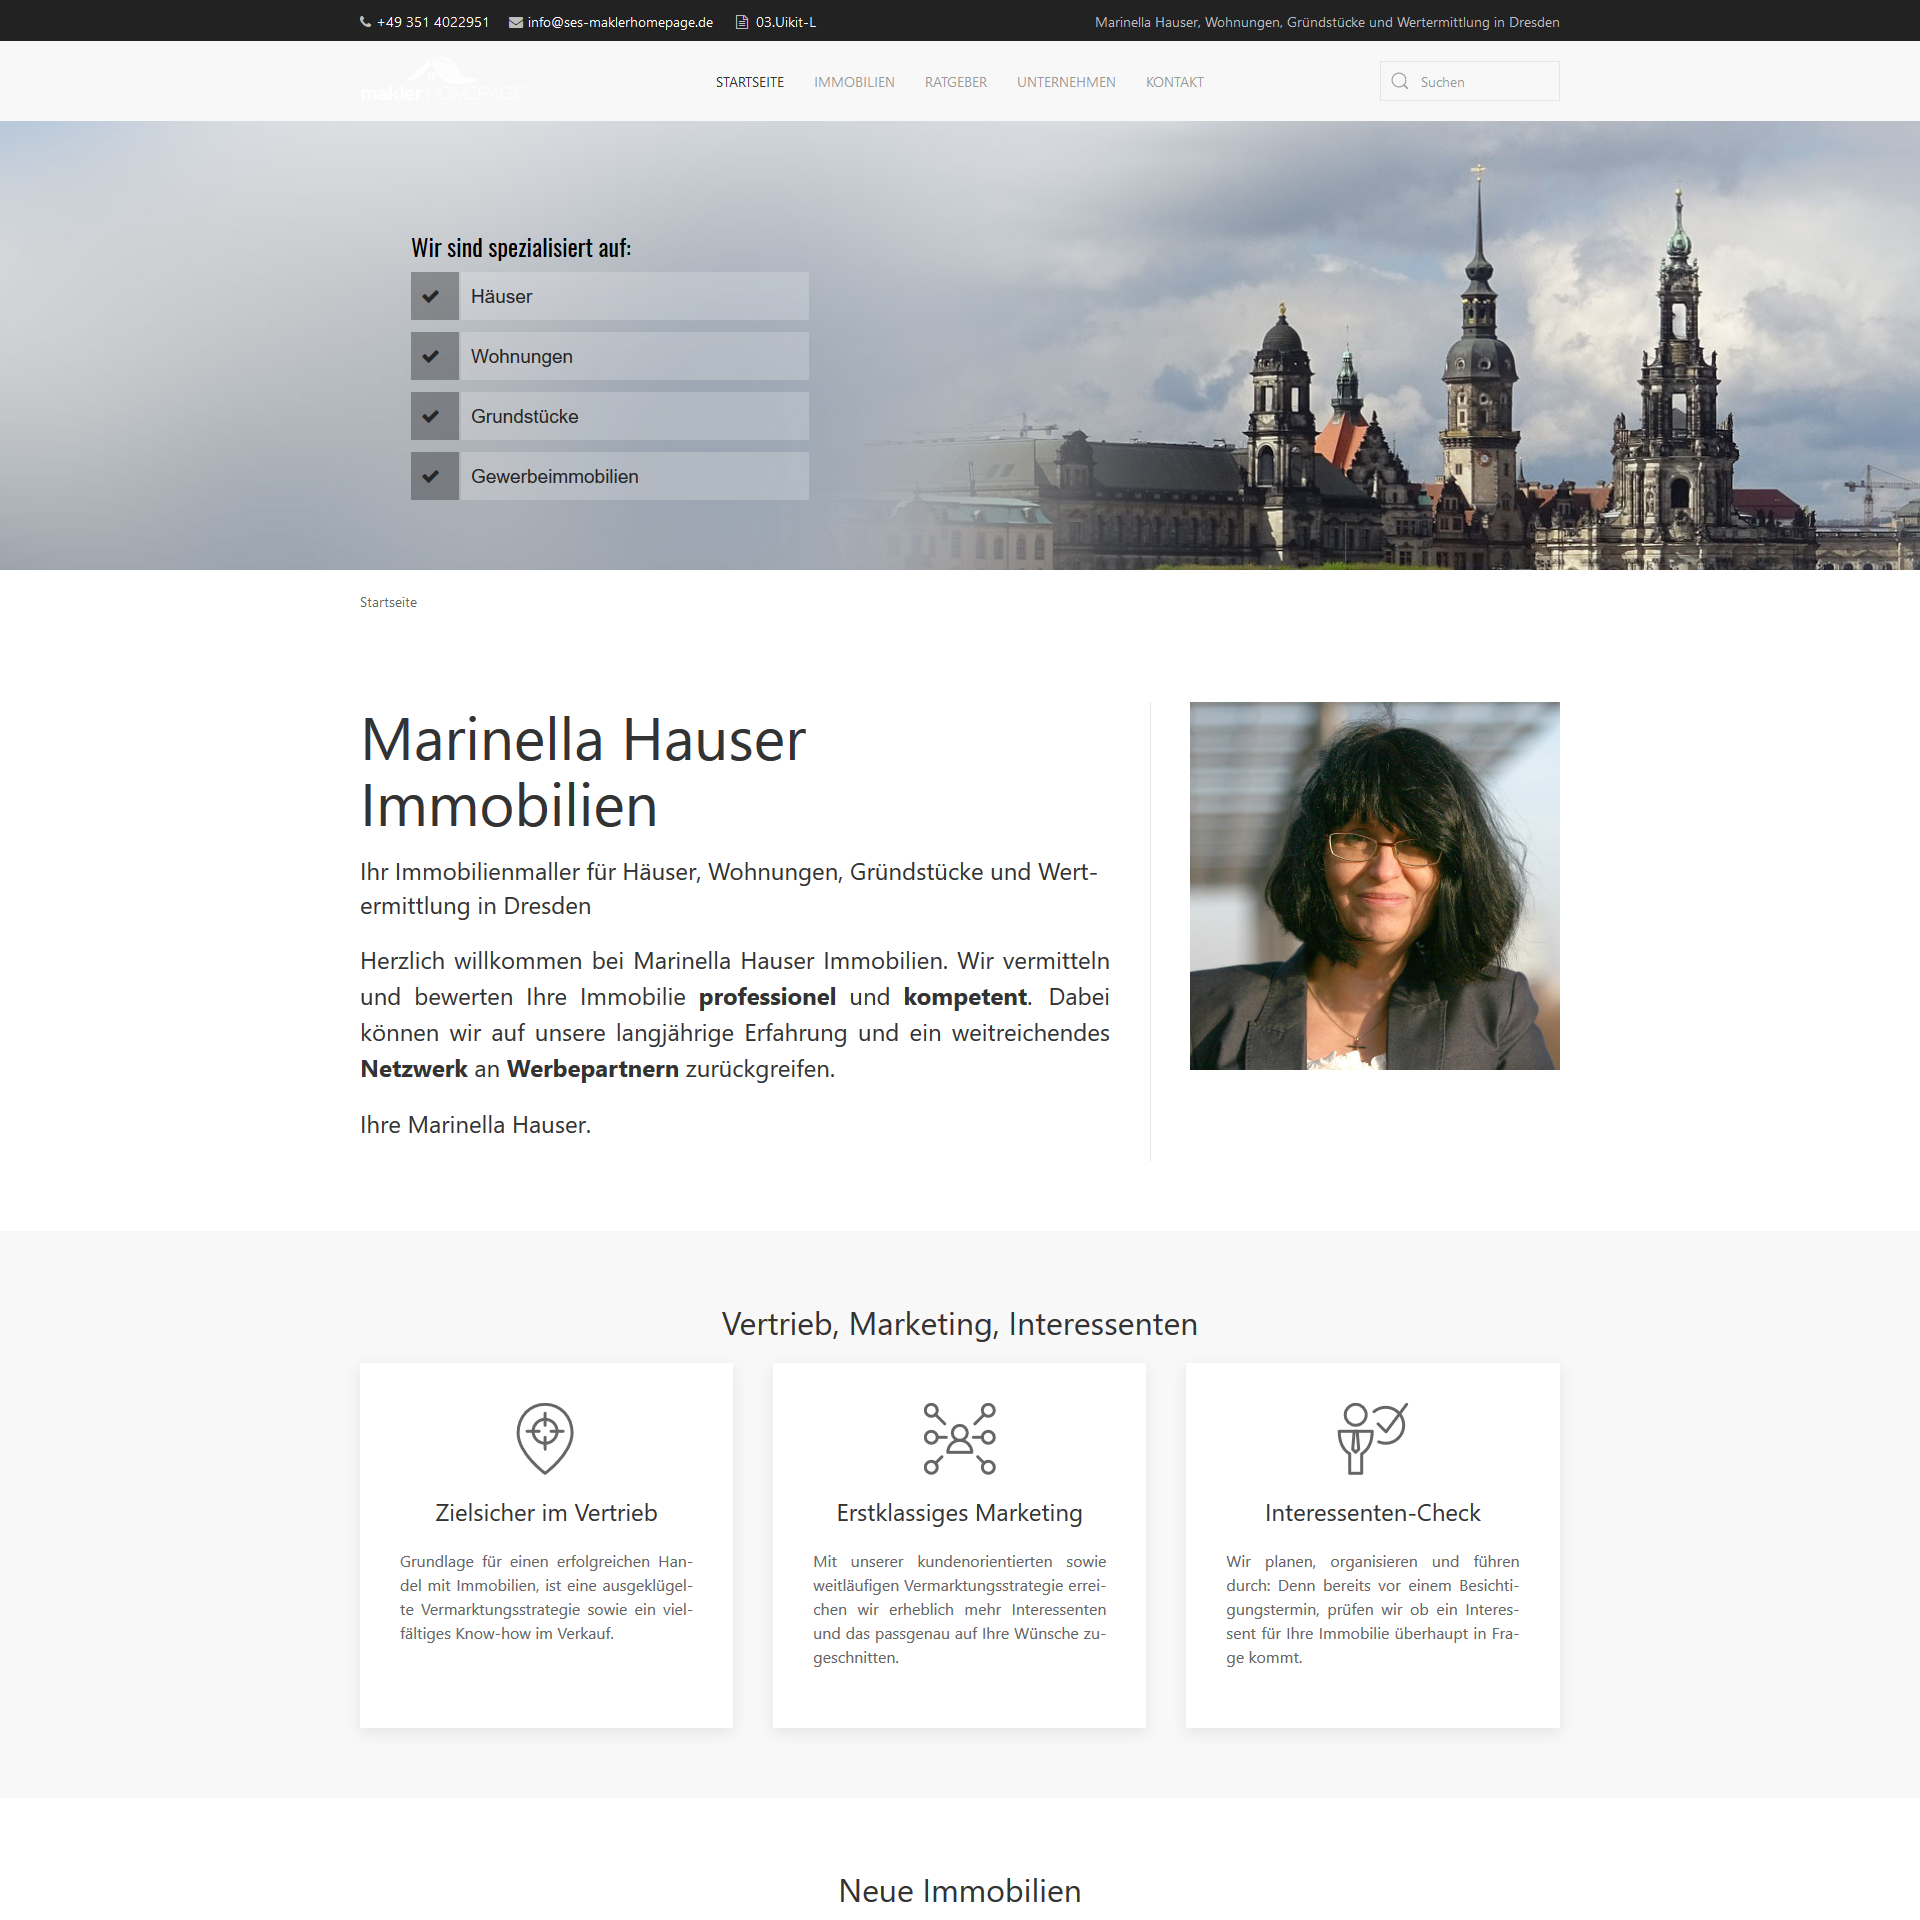1920x1920 pixels.
Task: Click the phone icon in top bar
Action: click(x=365, y=22)
